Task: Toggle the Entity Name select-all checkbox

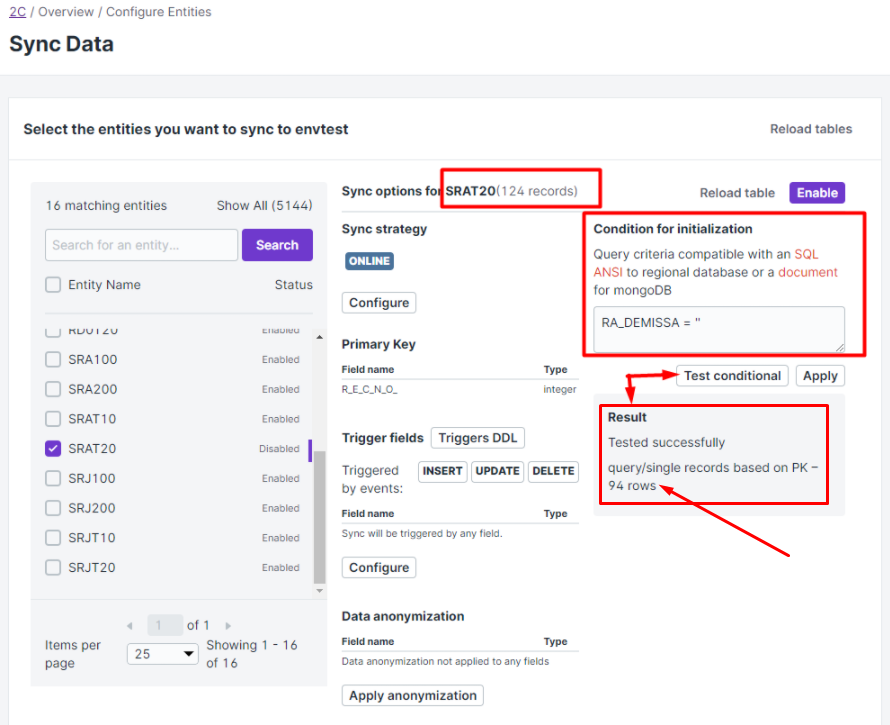Action: pos(53,285)
